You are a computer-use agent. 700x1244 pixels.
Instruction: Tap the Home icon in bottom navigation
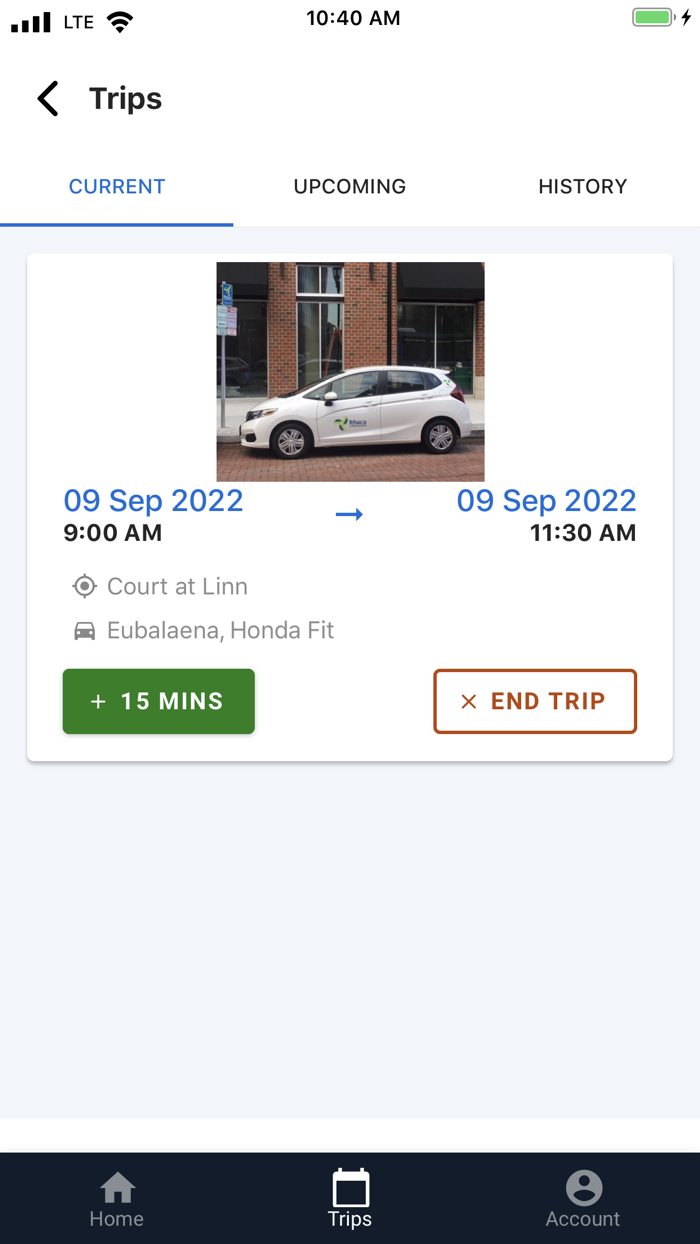click(x=117, y=1190)
